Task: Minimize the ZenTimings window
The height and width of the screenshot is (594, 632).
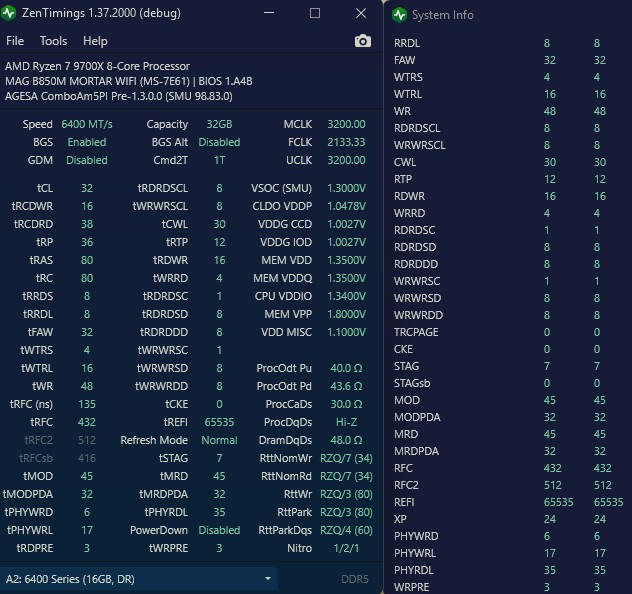Action: click(x=269, y=13)
